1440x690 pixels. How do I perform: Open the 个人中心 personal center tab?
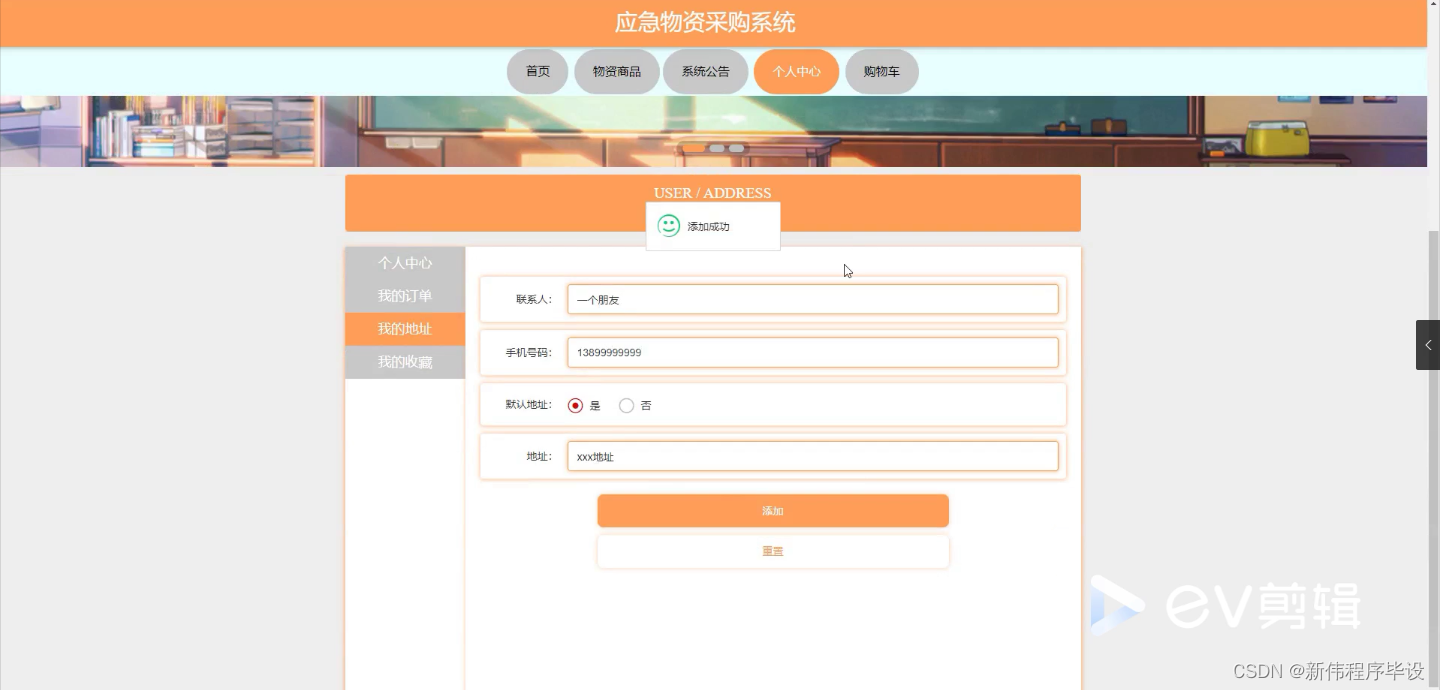pyautogui.click(x=796, y=71)
